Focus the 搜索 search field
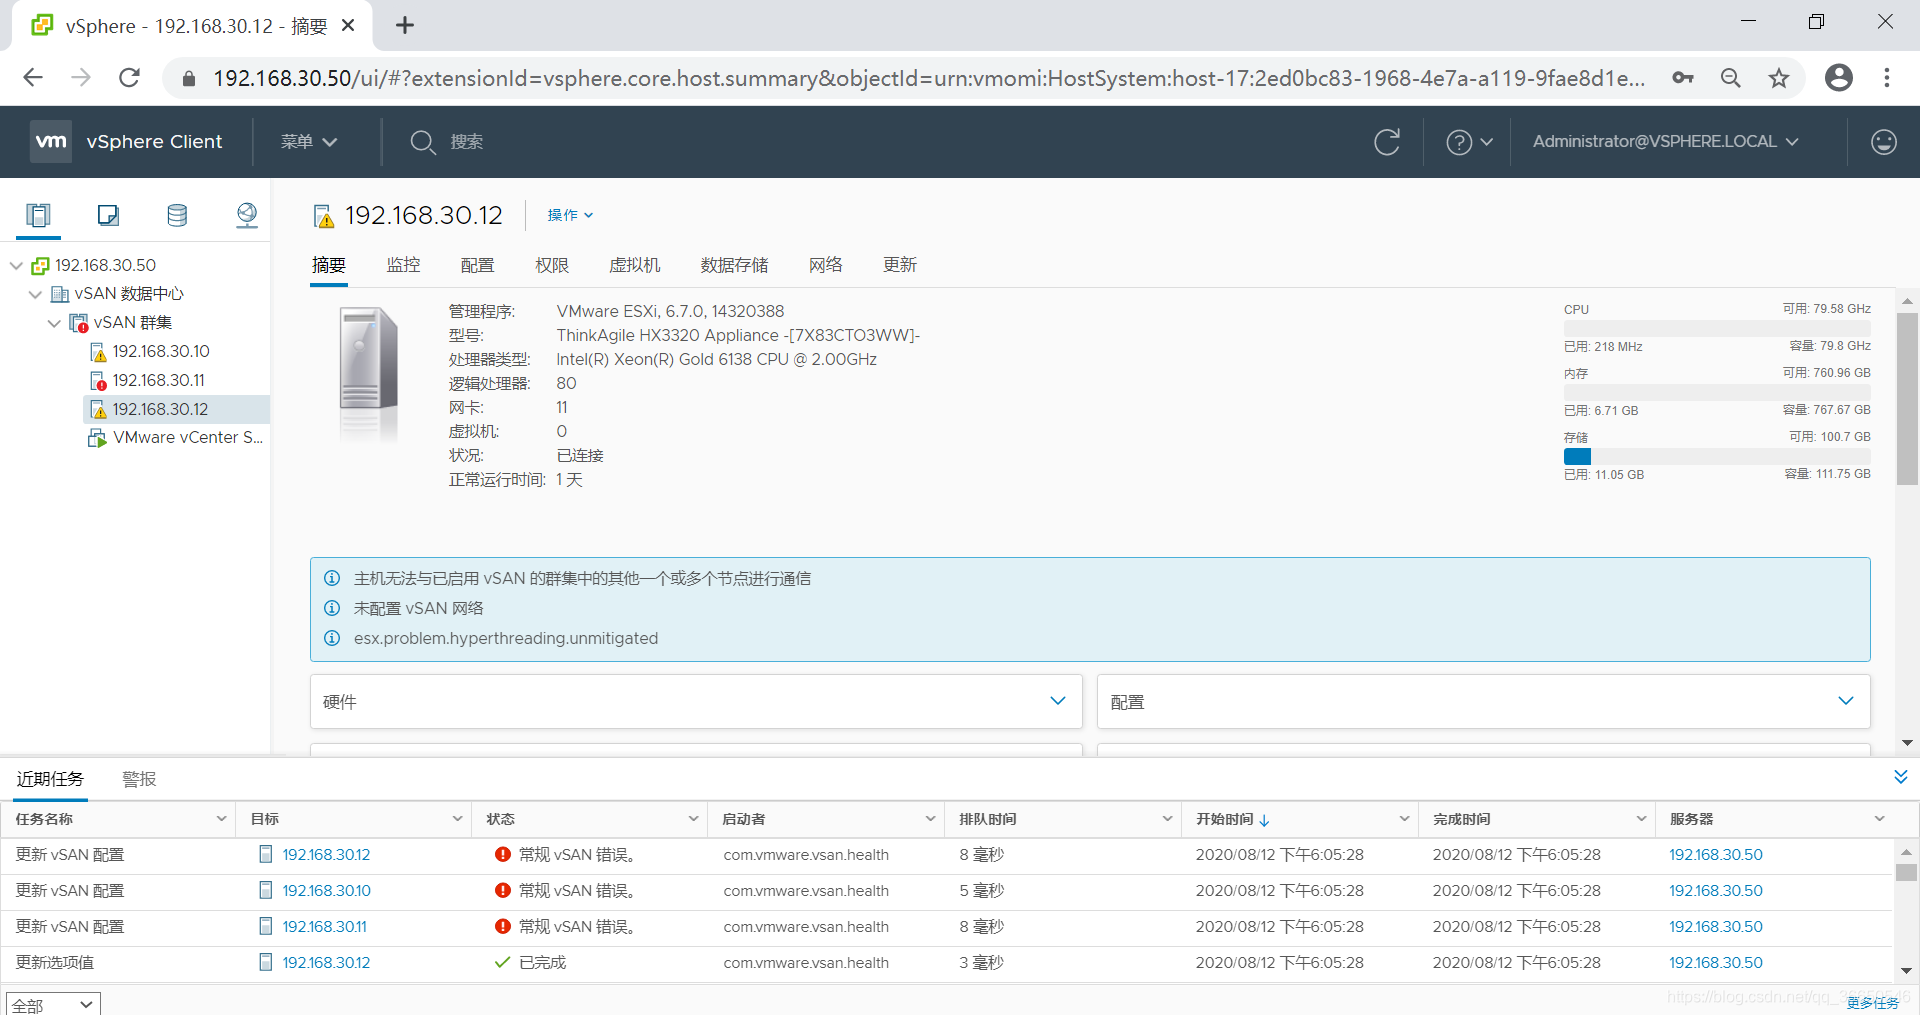The image size is (1920, 1015). (467, 142)
